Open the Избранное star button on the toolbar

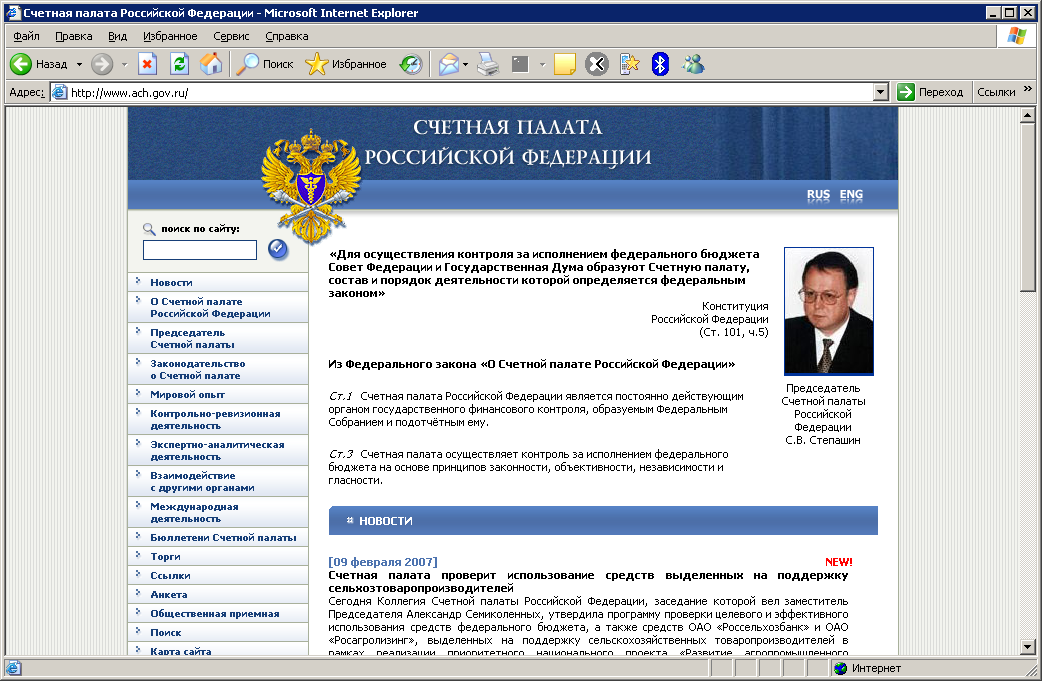coord(346,64)
